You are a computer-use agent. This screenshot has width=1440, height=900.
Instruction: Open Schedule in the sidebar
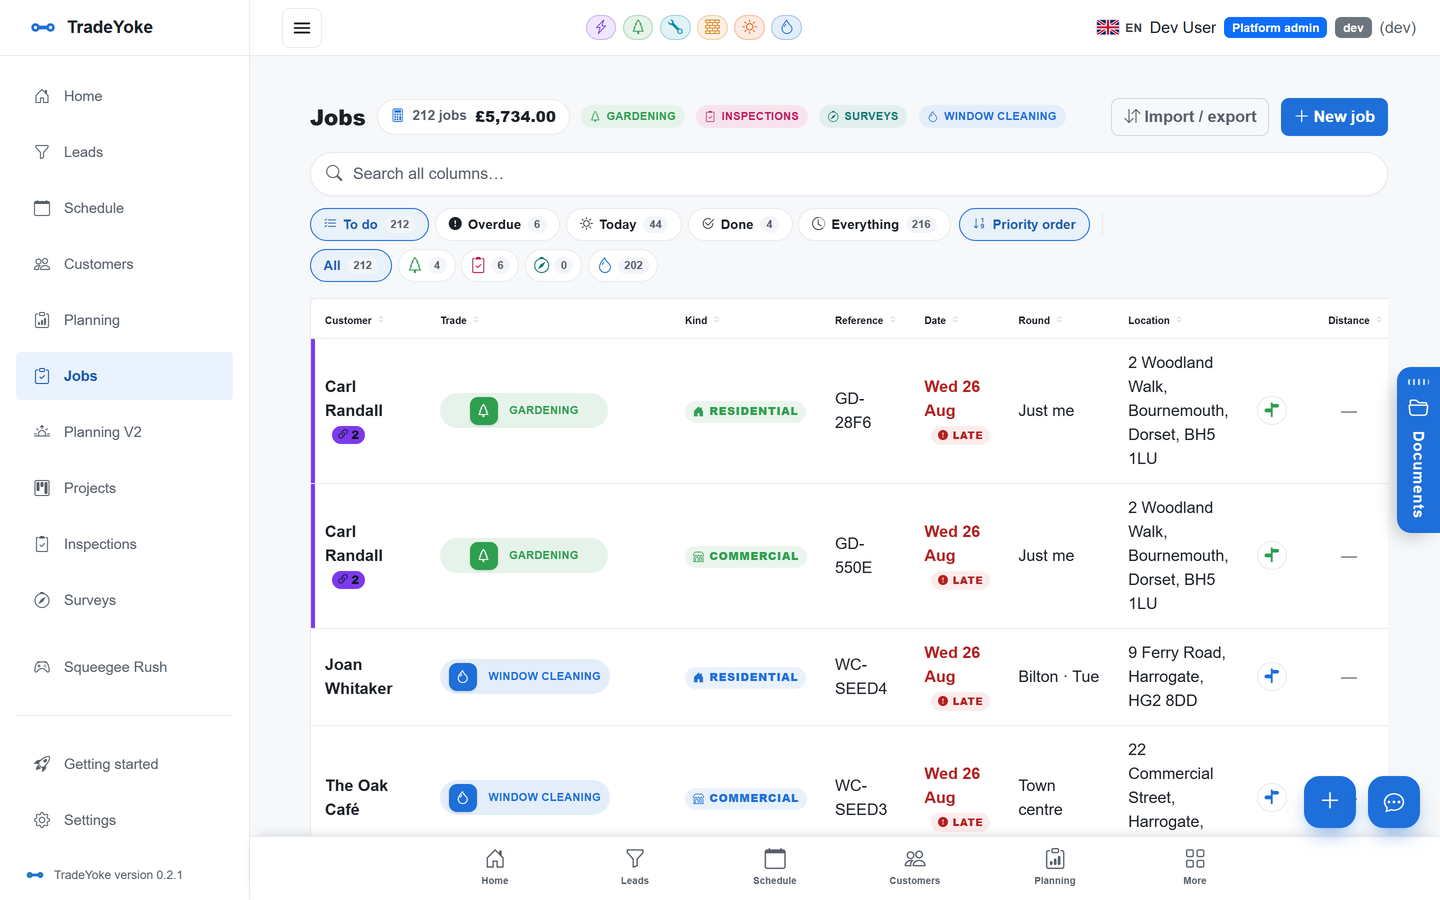pos(124,208)
